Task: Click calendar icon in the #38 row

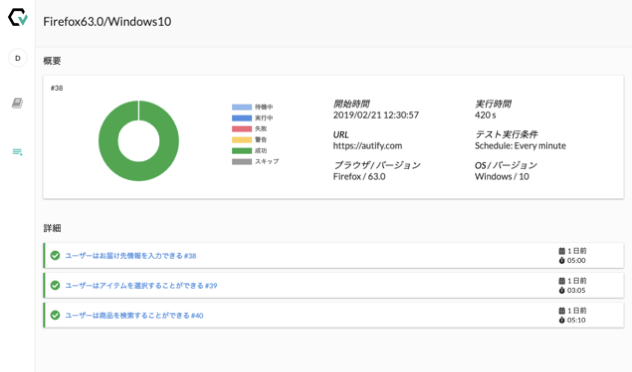Action: pyautogui.click(x=561, y=251)
